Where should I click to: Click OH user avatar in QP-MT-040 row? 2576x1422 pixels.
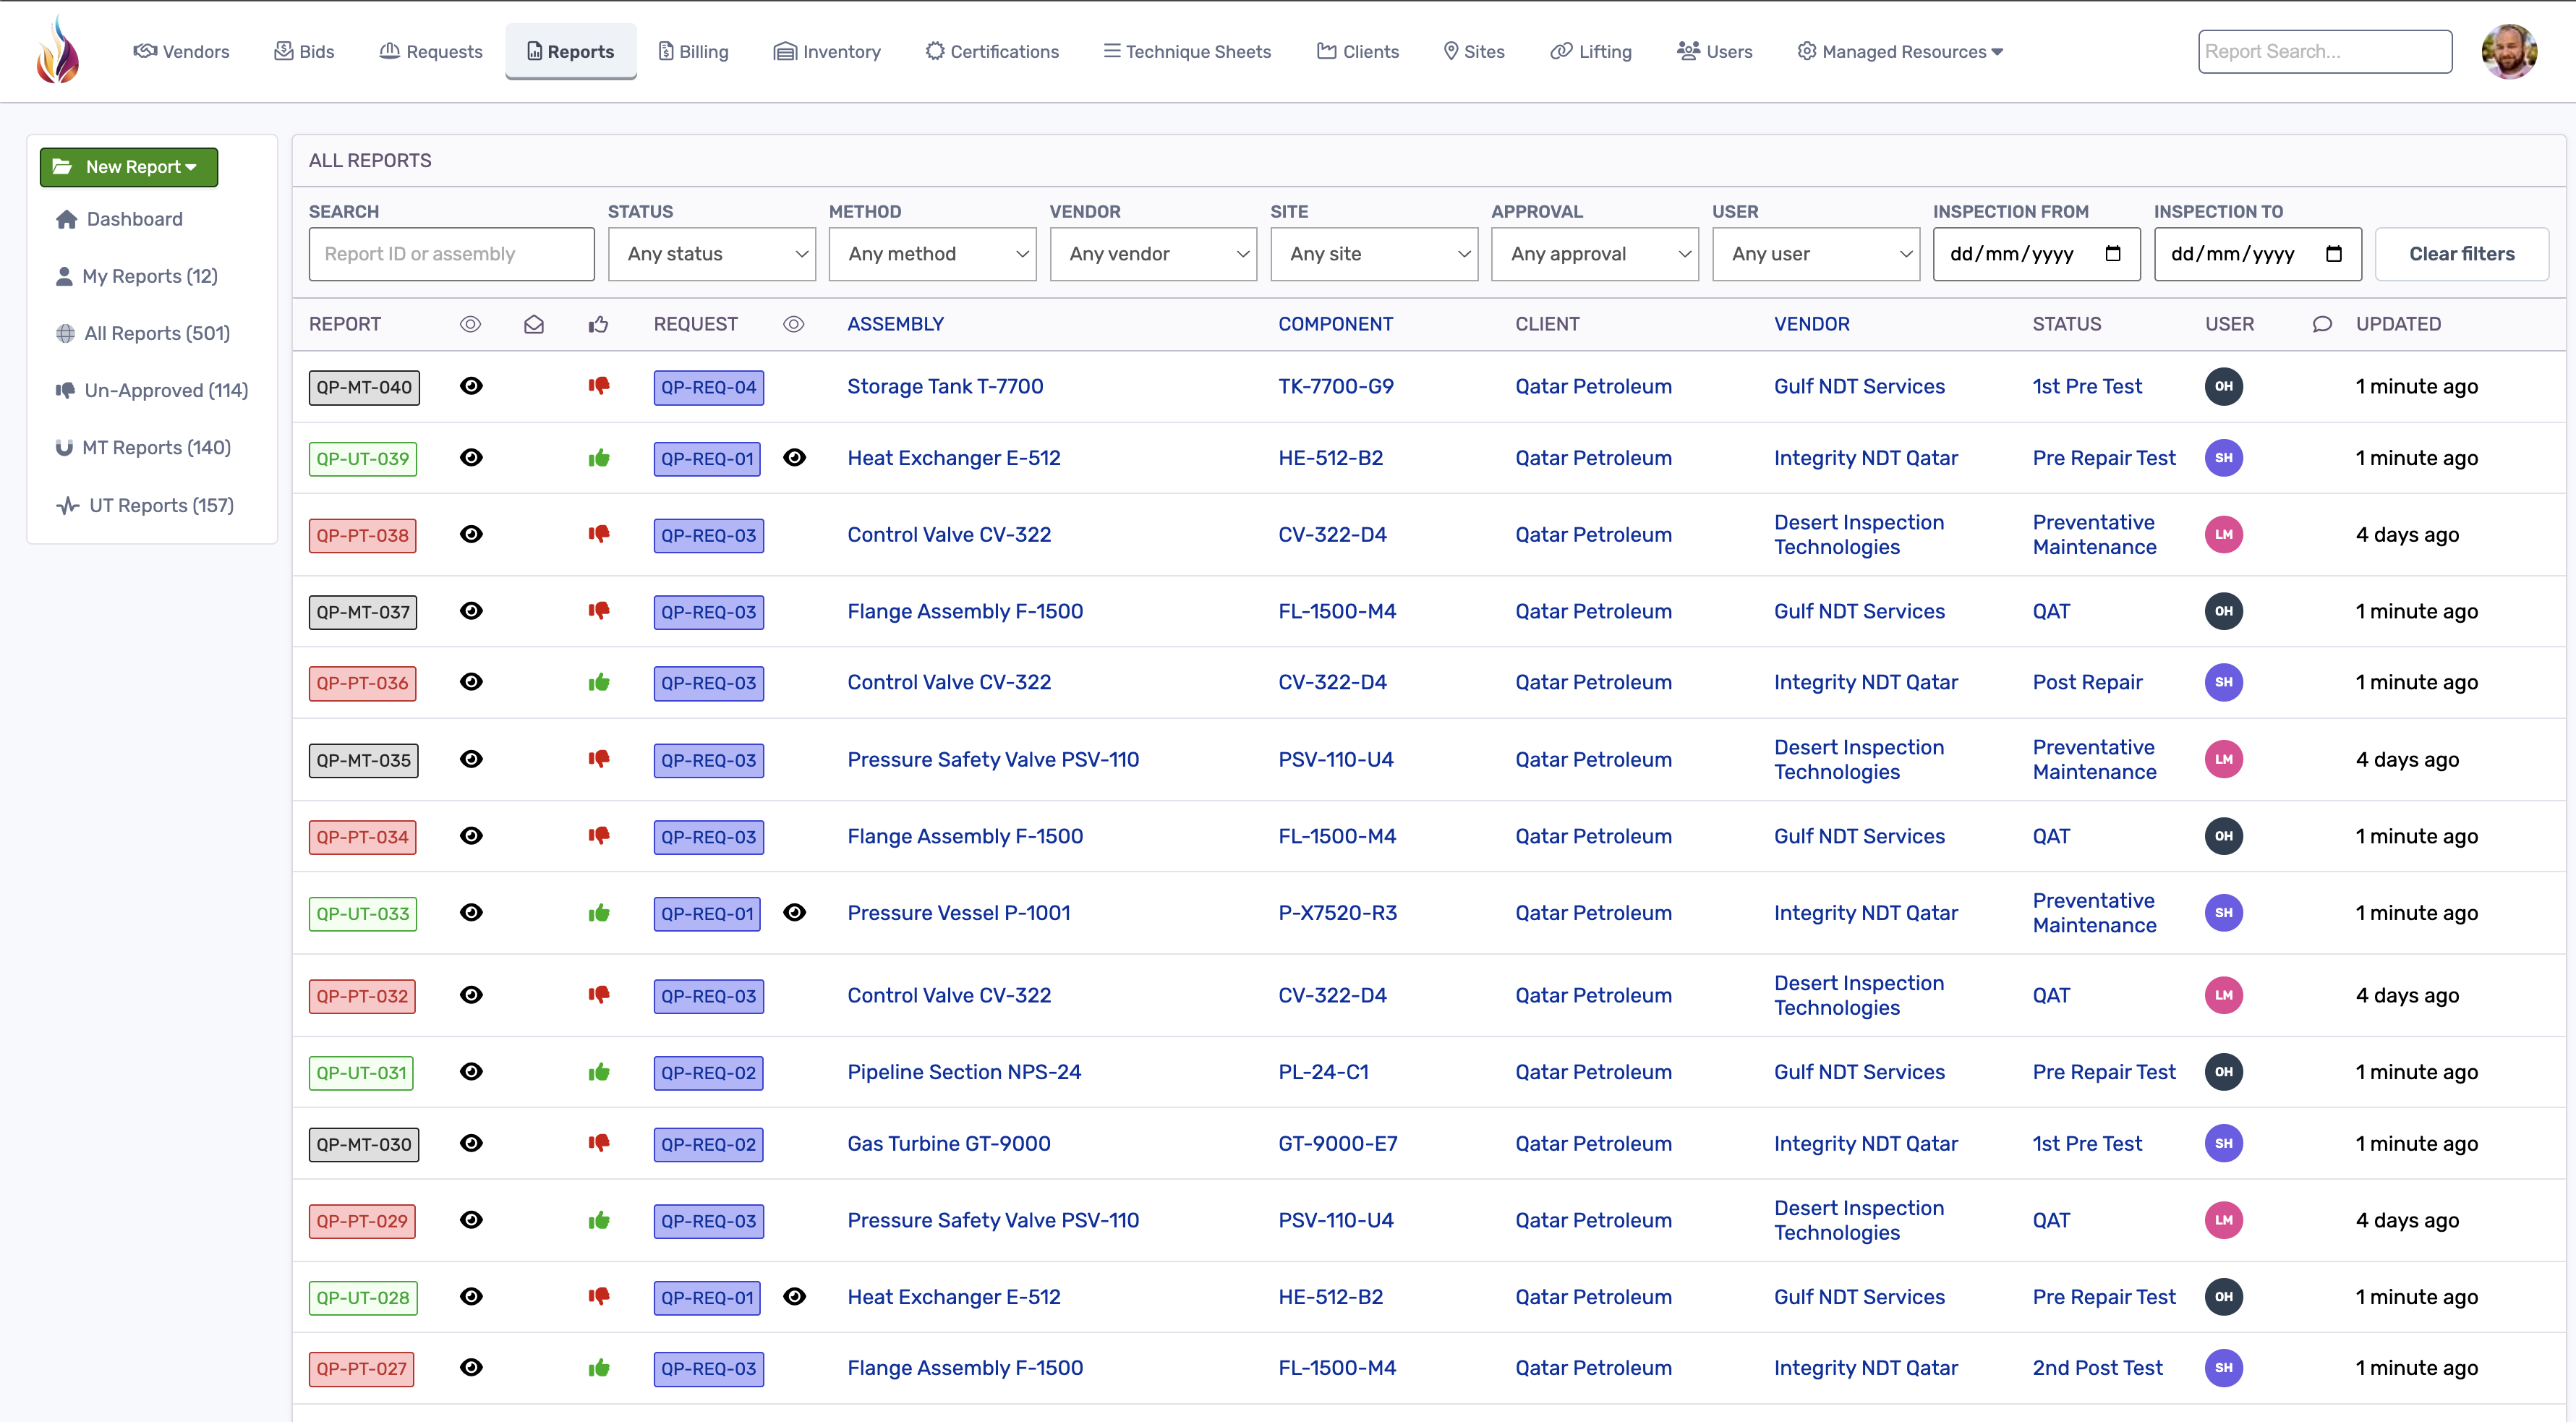[2223, 386]
